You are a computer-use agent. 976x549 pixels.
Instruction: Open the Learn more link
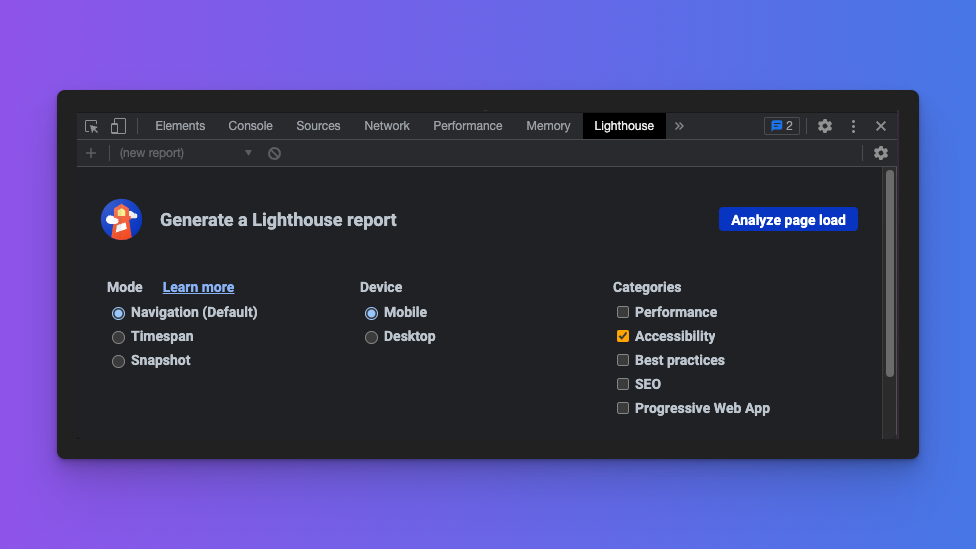click(x=198, y=287)
